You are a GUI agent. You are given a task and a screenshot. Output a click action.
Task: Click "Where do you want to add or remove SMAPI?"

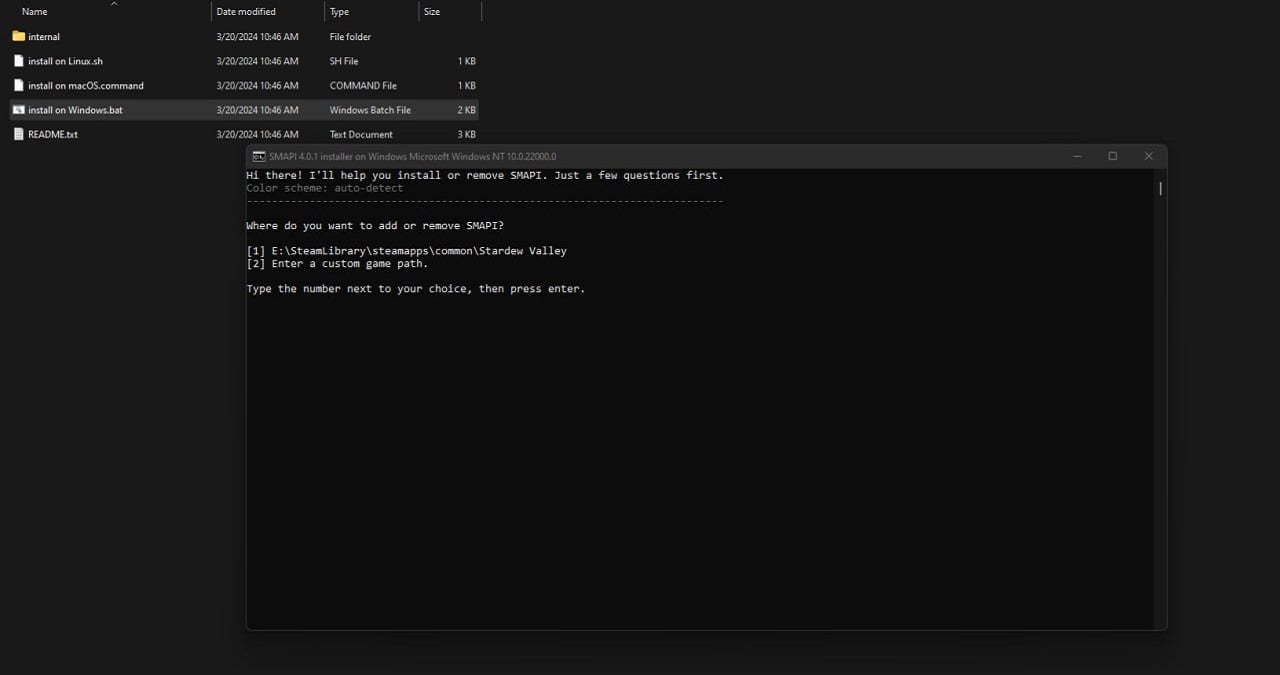tap(375, 226)
